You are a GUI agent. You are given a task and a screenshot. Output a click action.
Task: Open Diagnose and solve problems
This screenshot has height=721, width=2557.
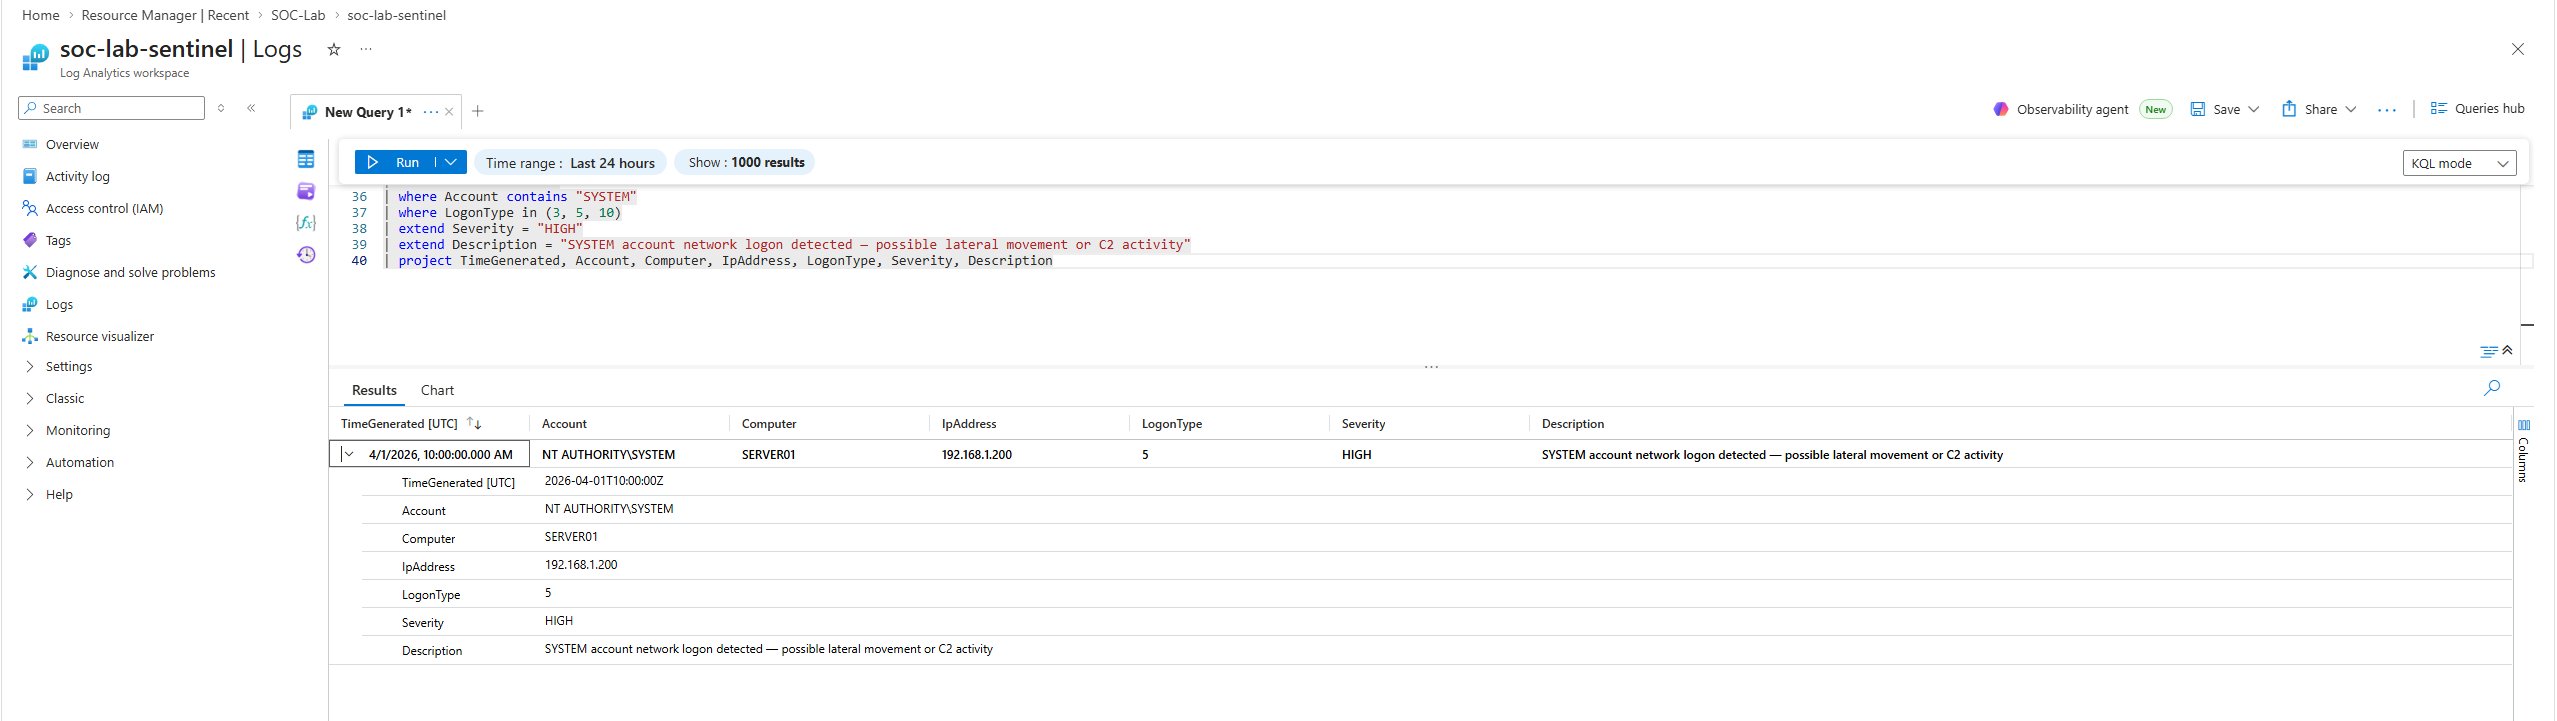(x=130, y=272)
